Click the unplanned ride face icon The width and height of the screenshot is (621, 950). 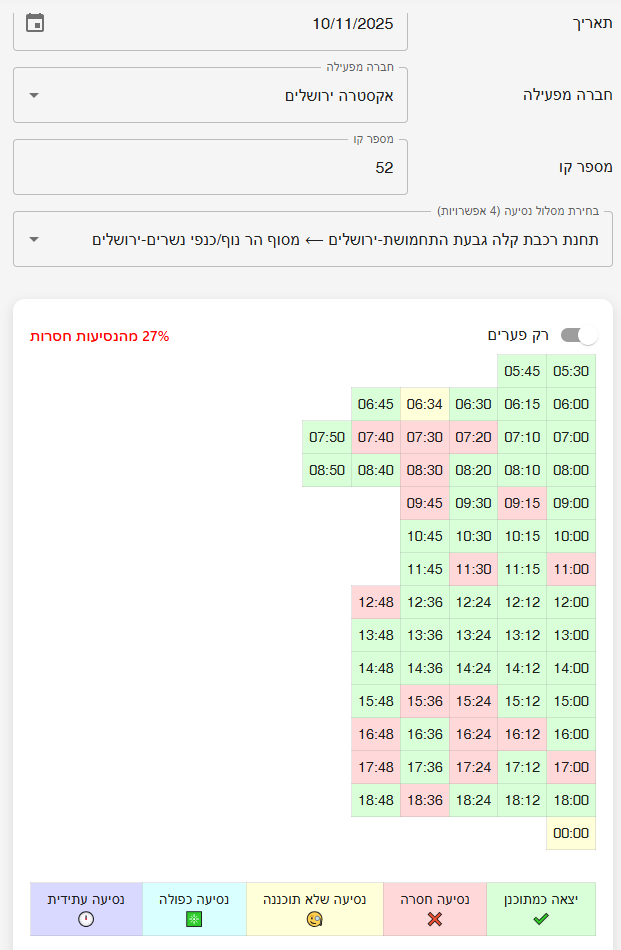314,919
